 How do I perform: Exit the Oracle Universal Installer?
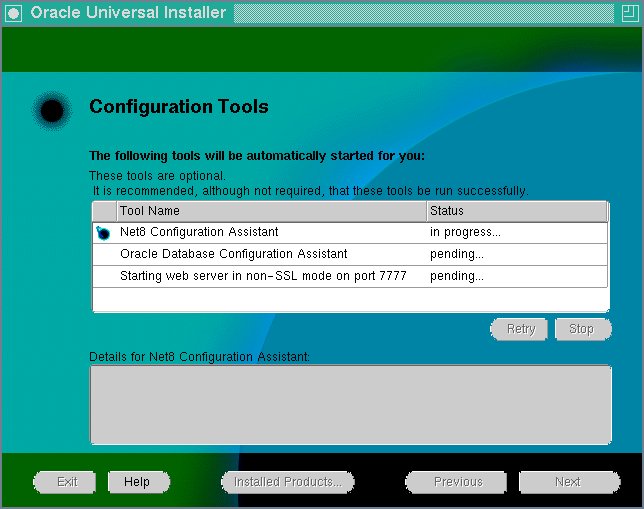point(65,482)
